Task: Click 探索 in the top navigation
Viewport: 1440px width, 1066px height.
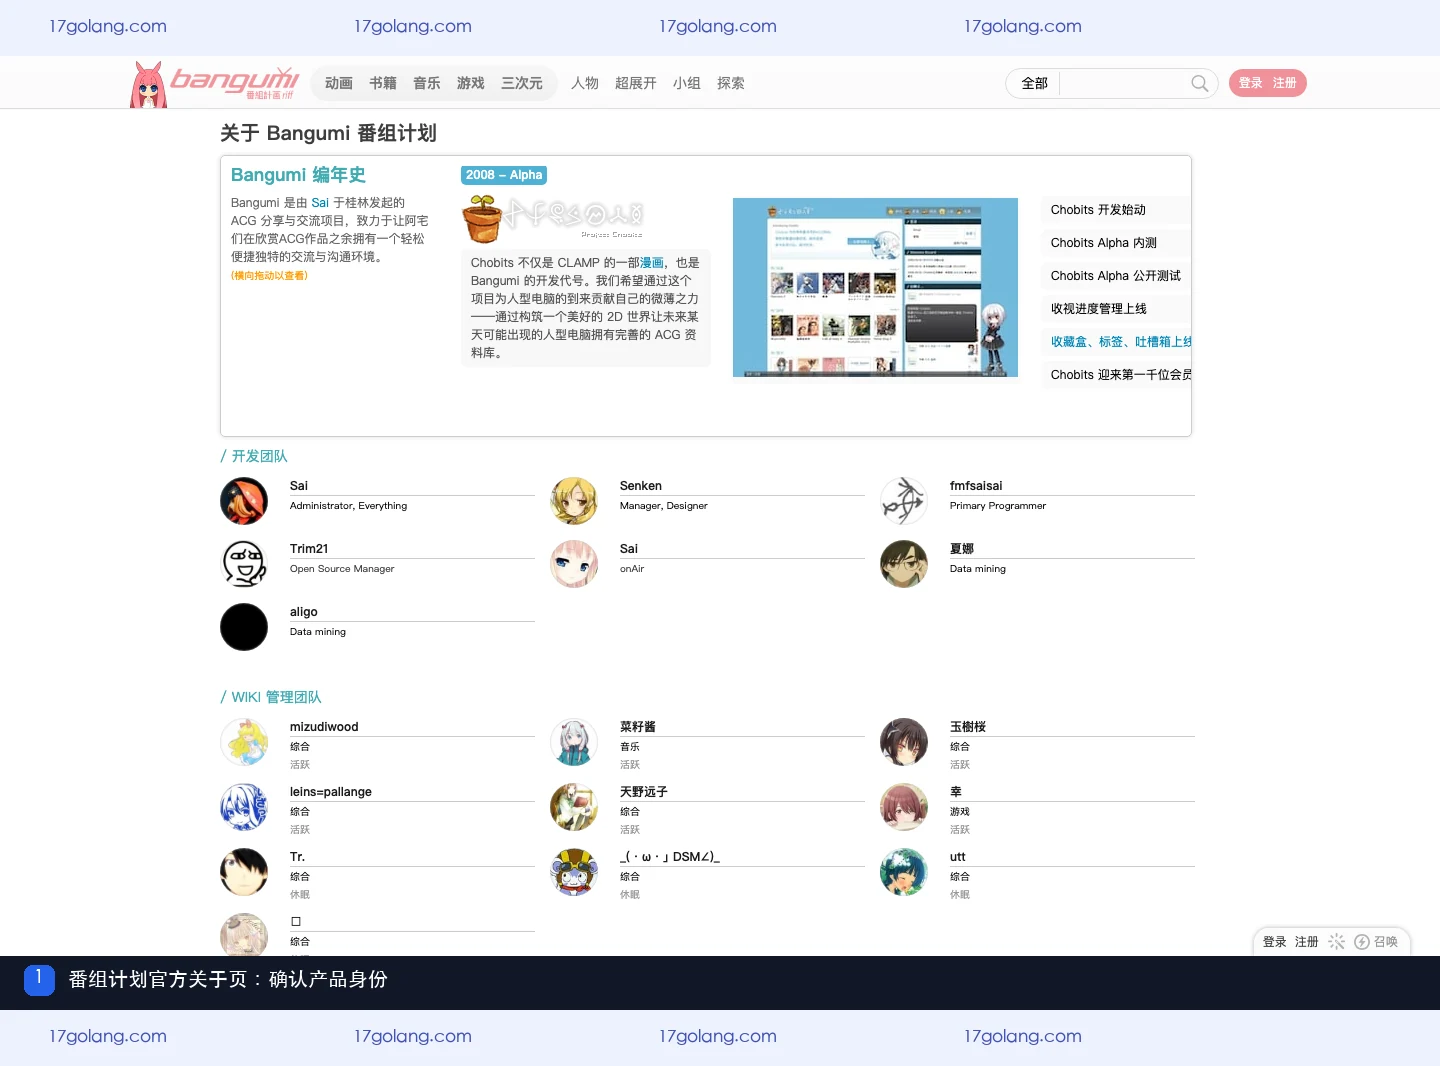Action: pos(731,83)
